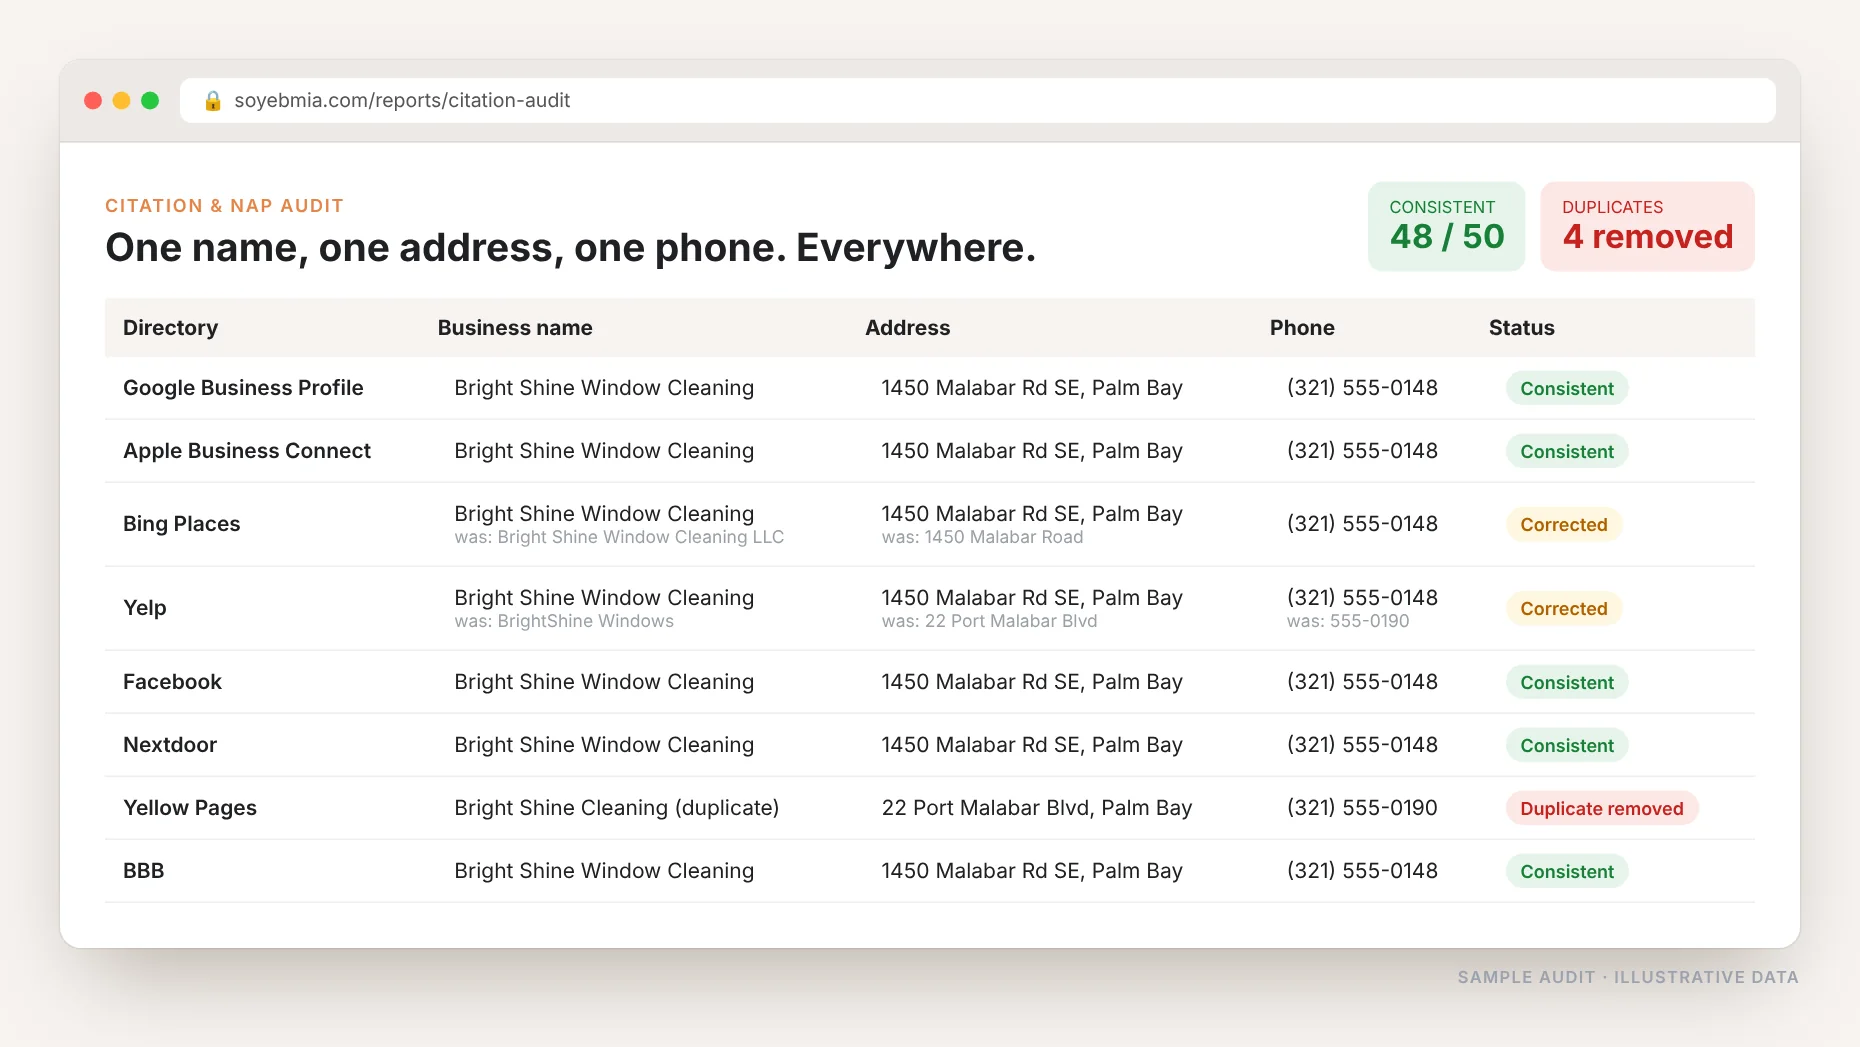Click the Consistent badge in Google Business Profile row
Image resolution: width=1860 pixels, height=1047 pixels.
1567,388
